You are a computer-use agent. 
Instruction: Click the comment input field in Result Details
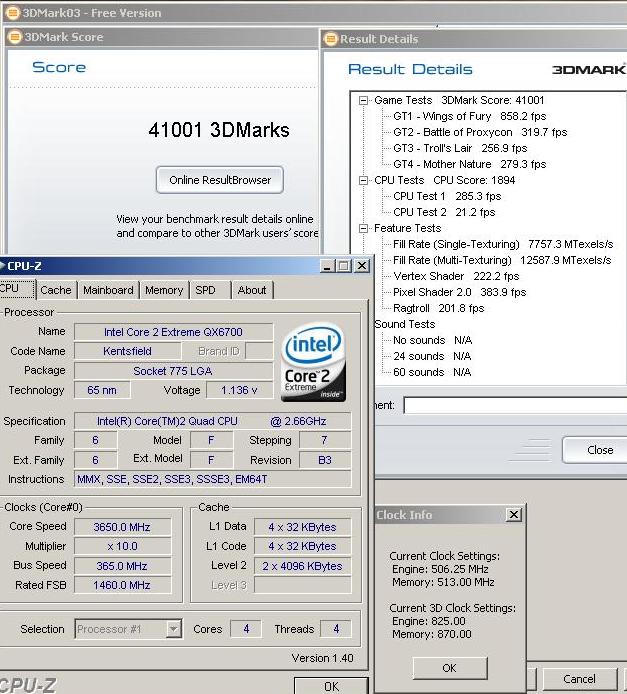515,405
